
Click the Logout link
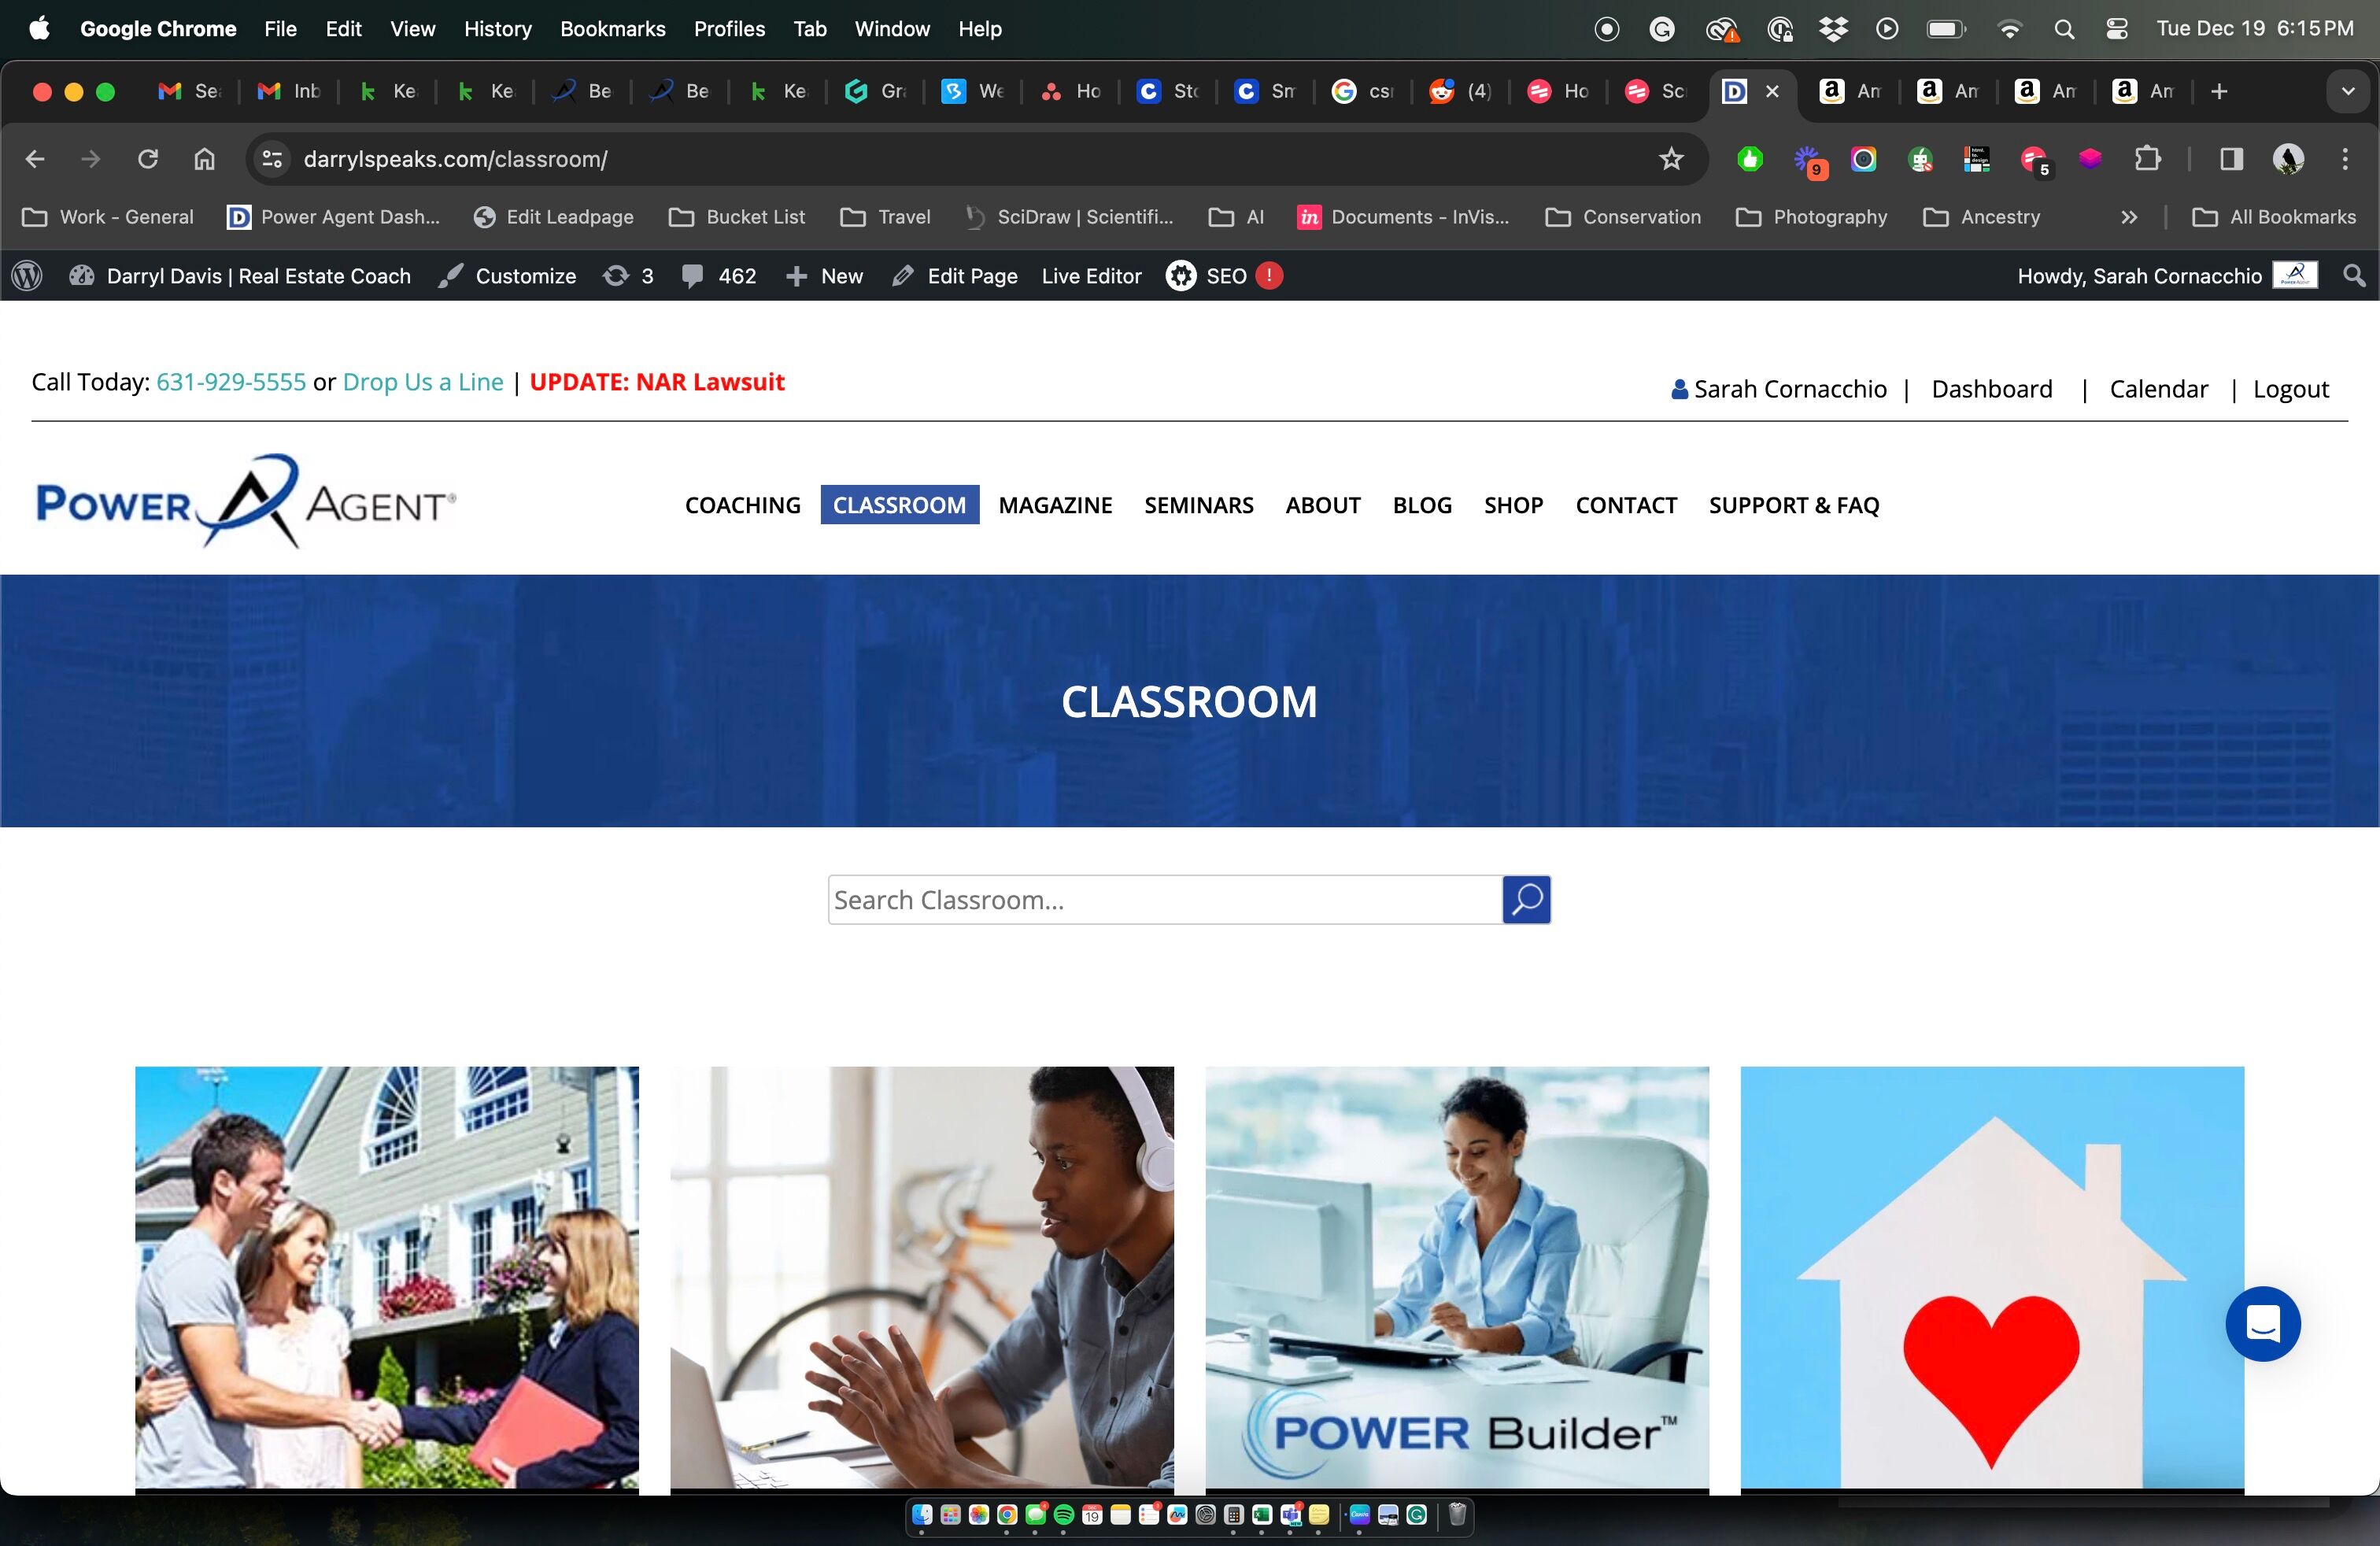coord(2290,389)
